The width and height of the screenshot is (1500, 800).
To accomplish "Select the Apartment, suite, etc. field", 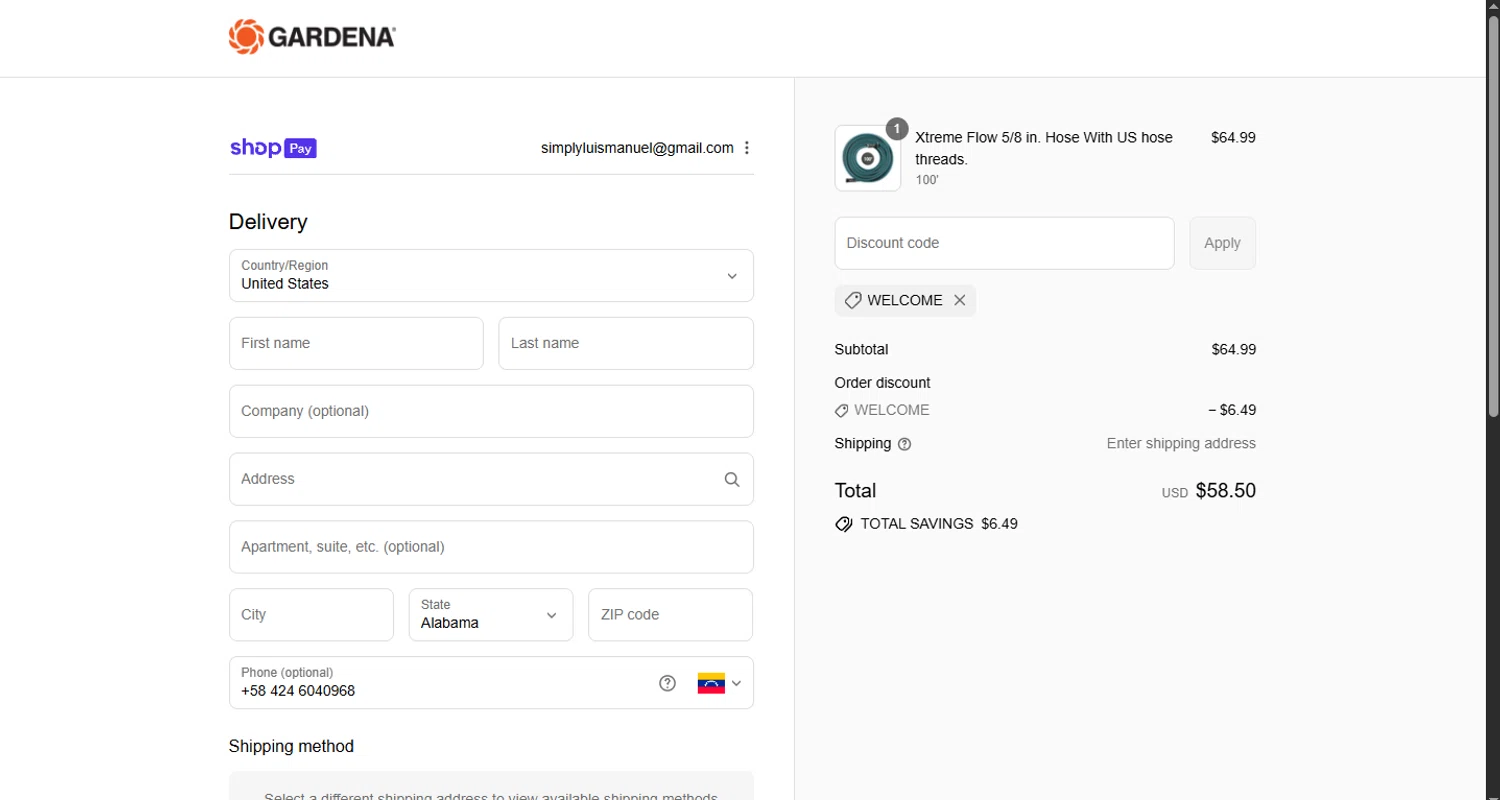I will click(491, 547).
